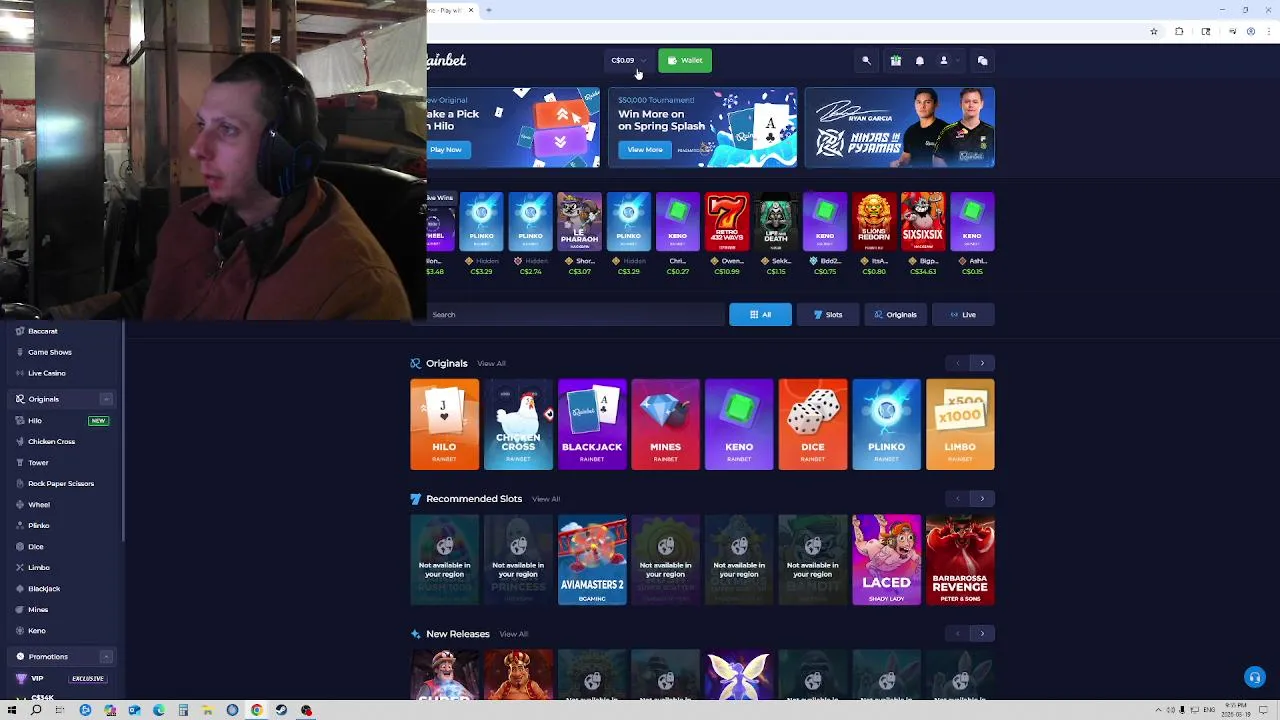Screen dimensions: 1280x720
Task: Open the LIMBO x1000 game card
Action: click(x=960, y=424)
